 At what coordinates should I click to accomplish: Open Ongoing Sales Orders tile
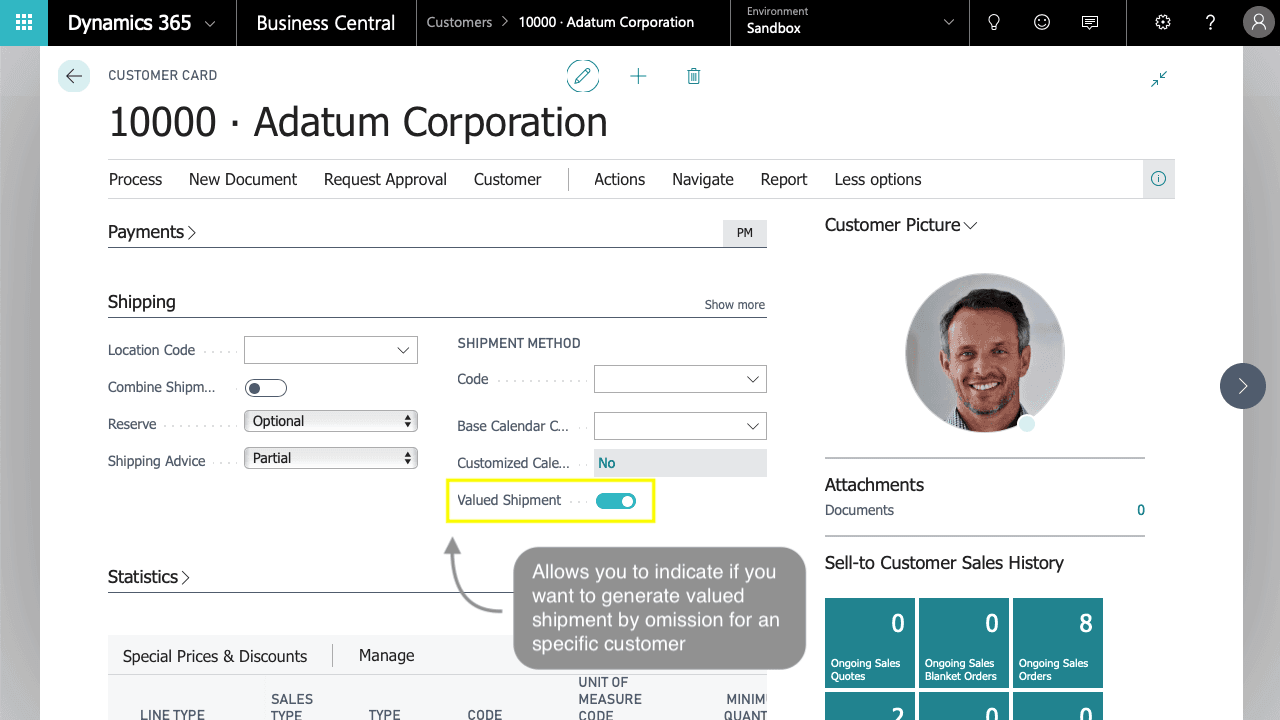pos(1058,643)
